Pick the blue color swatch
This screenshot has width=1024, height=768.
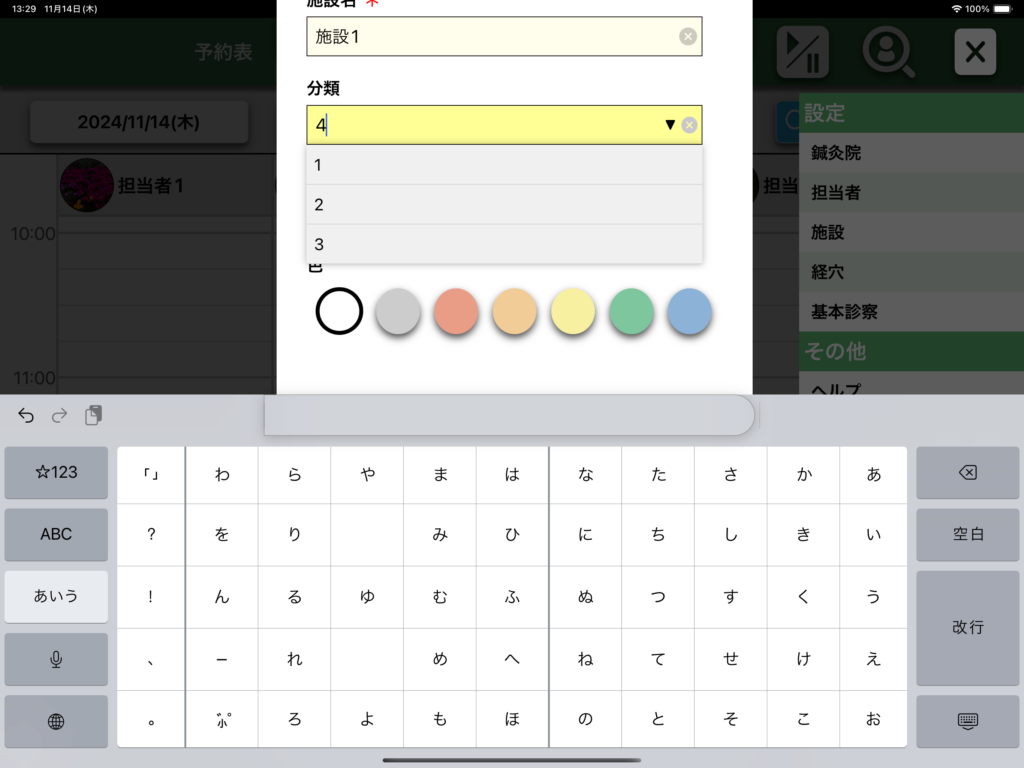pos(689,311)
